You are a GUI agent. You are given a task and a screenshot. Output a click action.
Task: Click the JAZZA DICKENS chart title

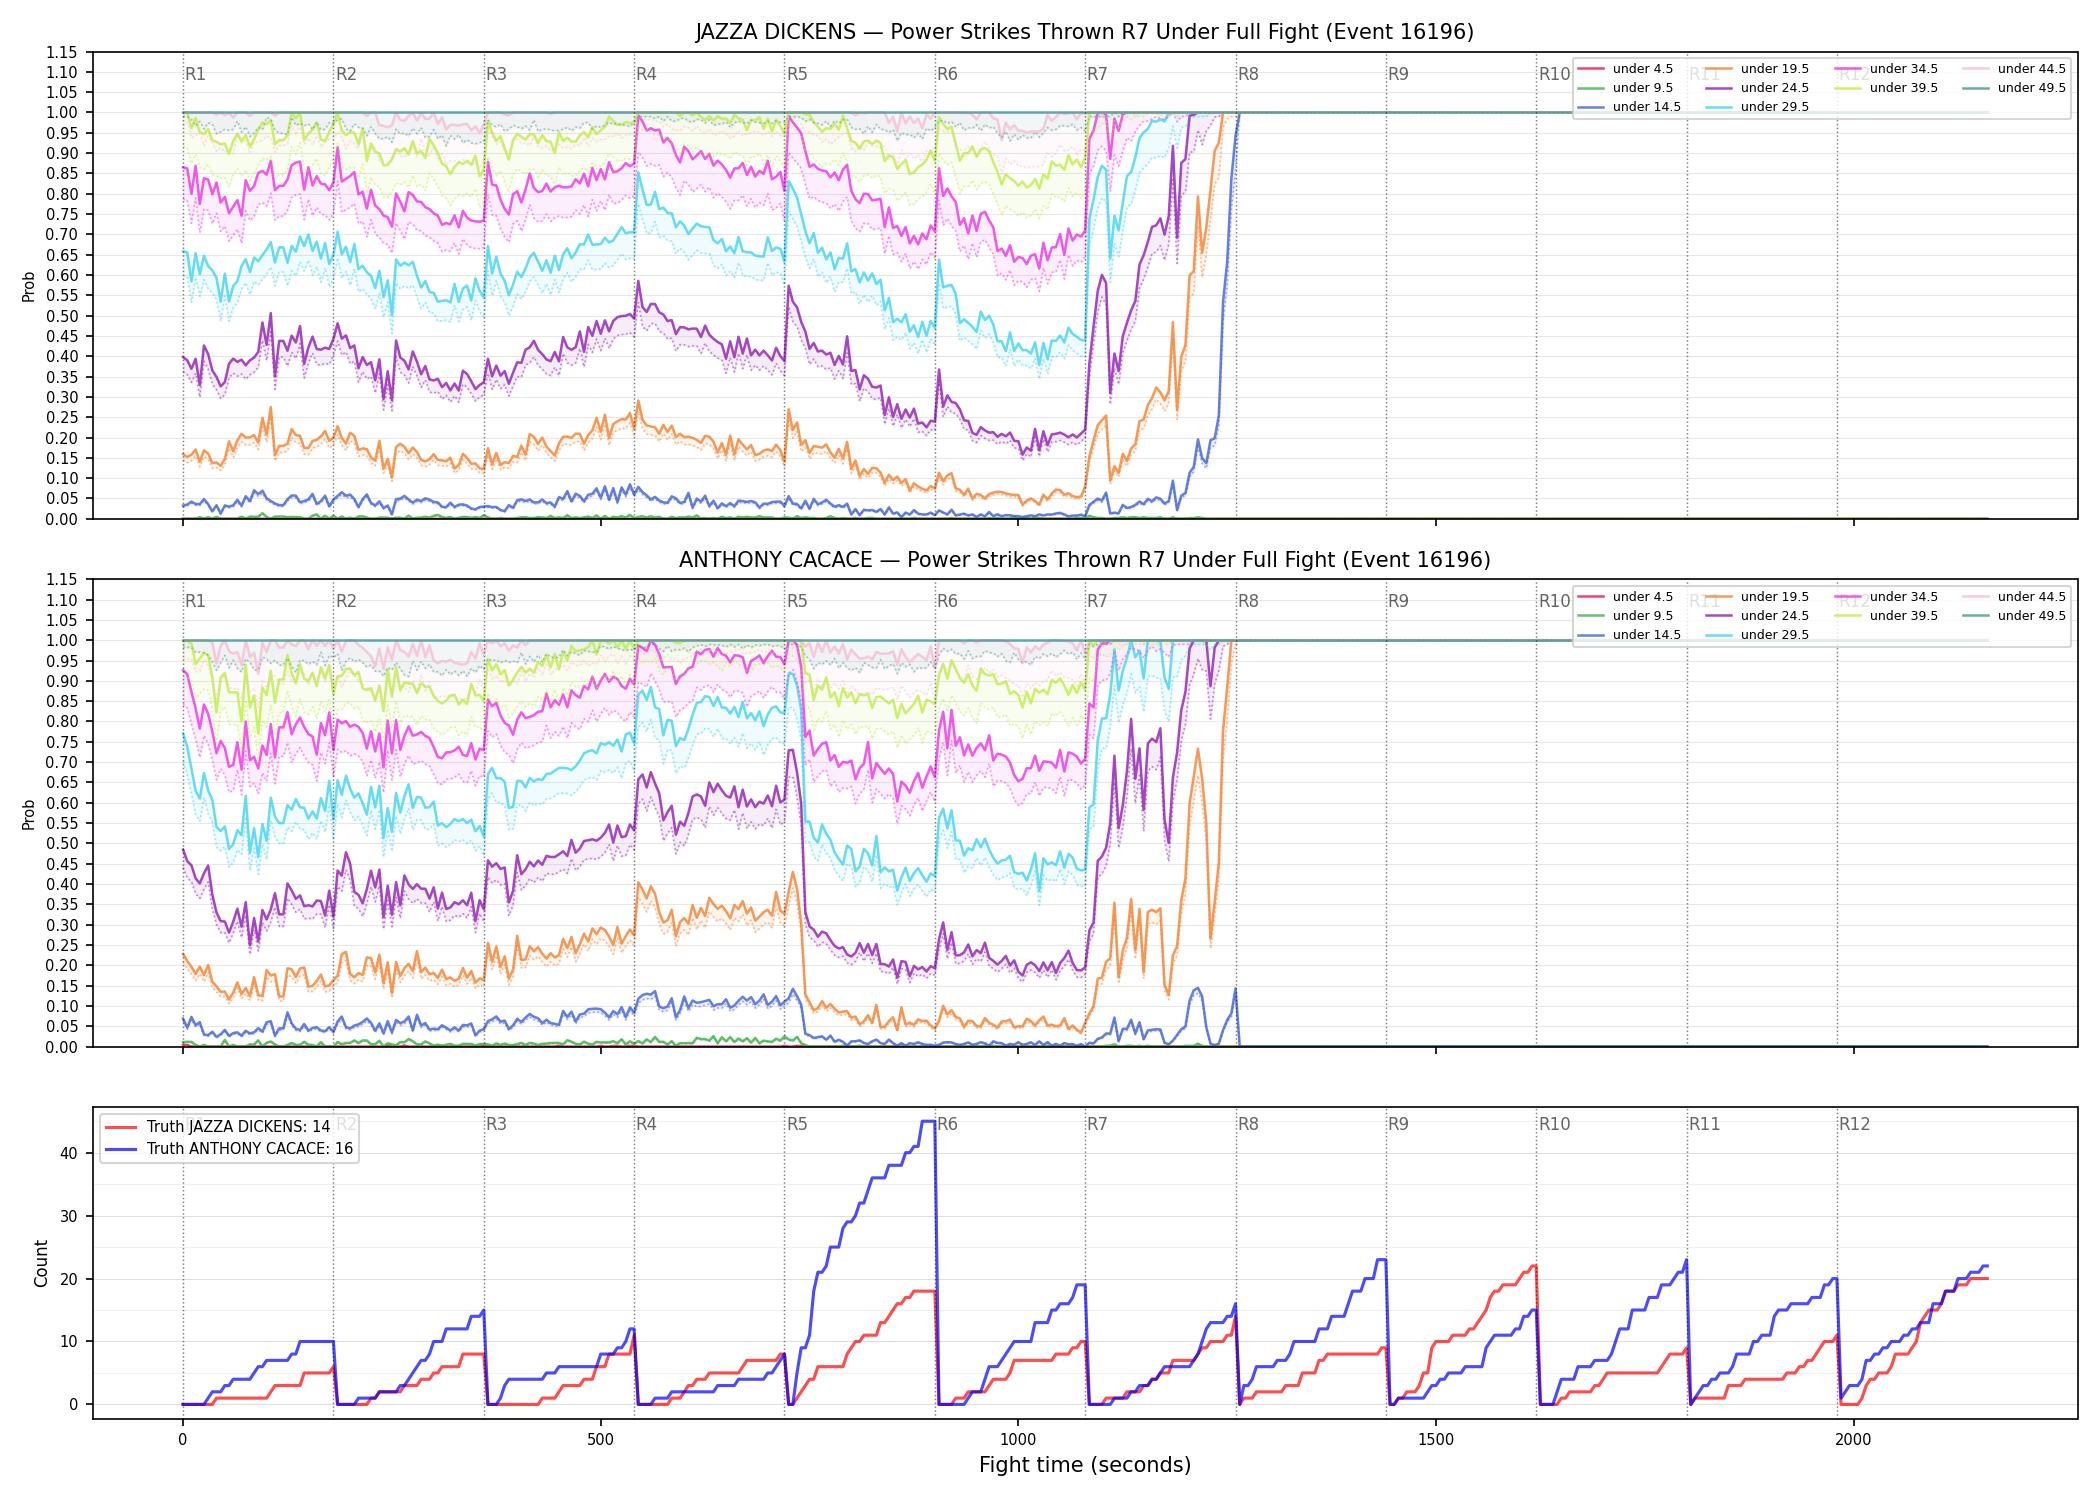pyautogui.click(x=1085, y=32)
